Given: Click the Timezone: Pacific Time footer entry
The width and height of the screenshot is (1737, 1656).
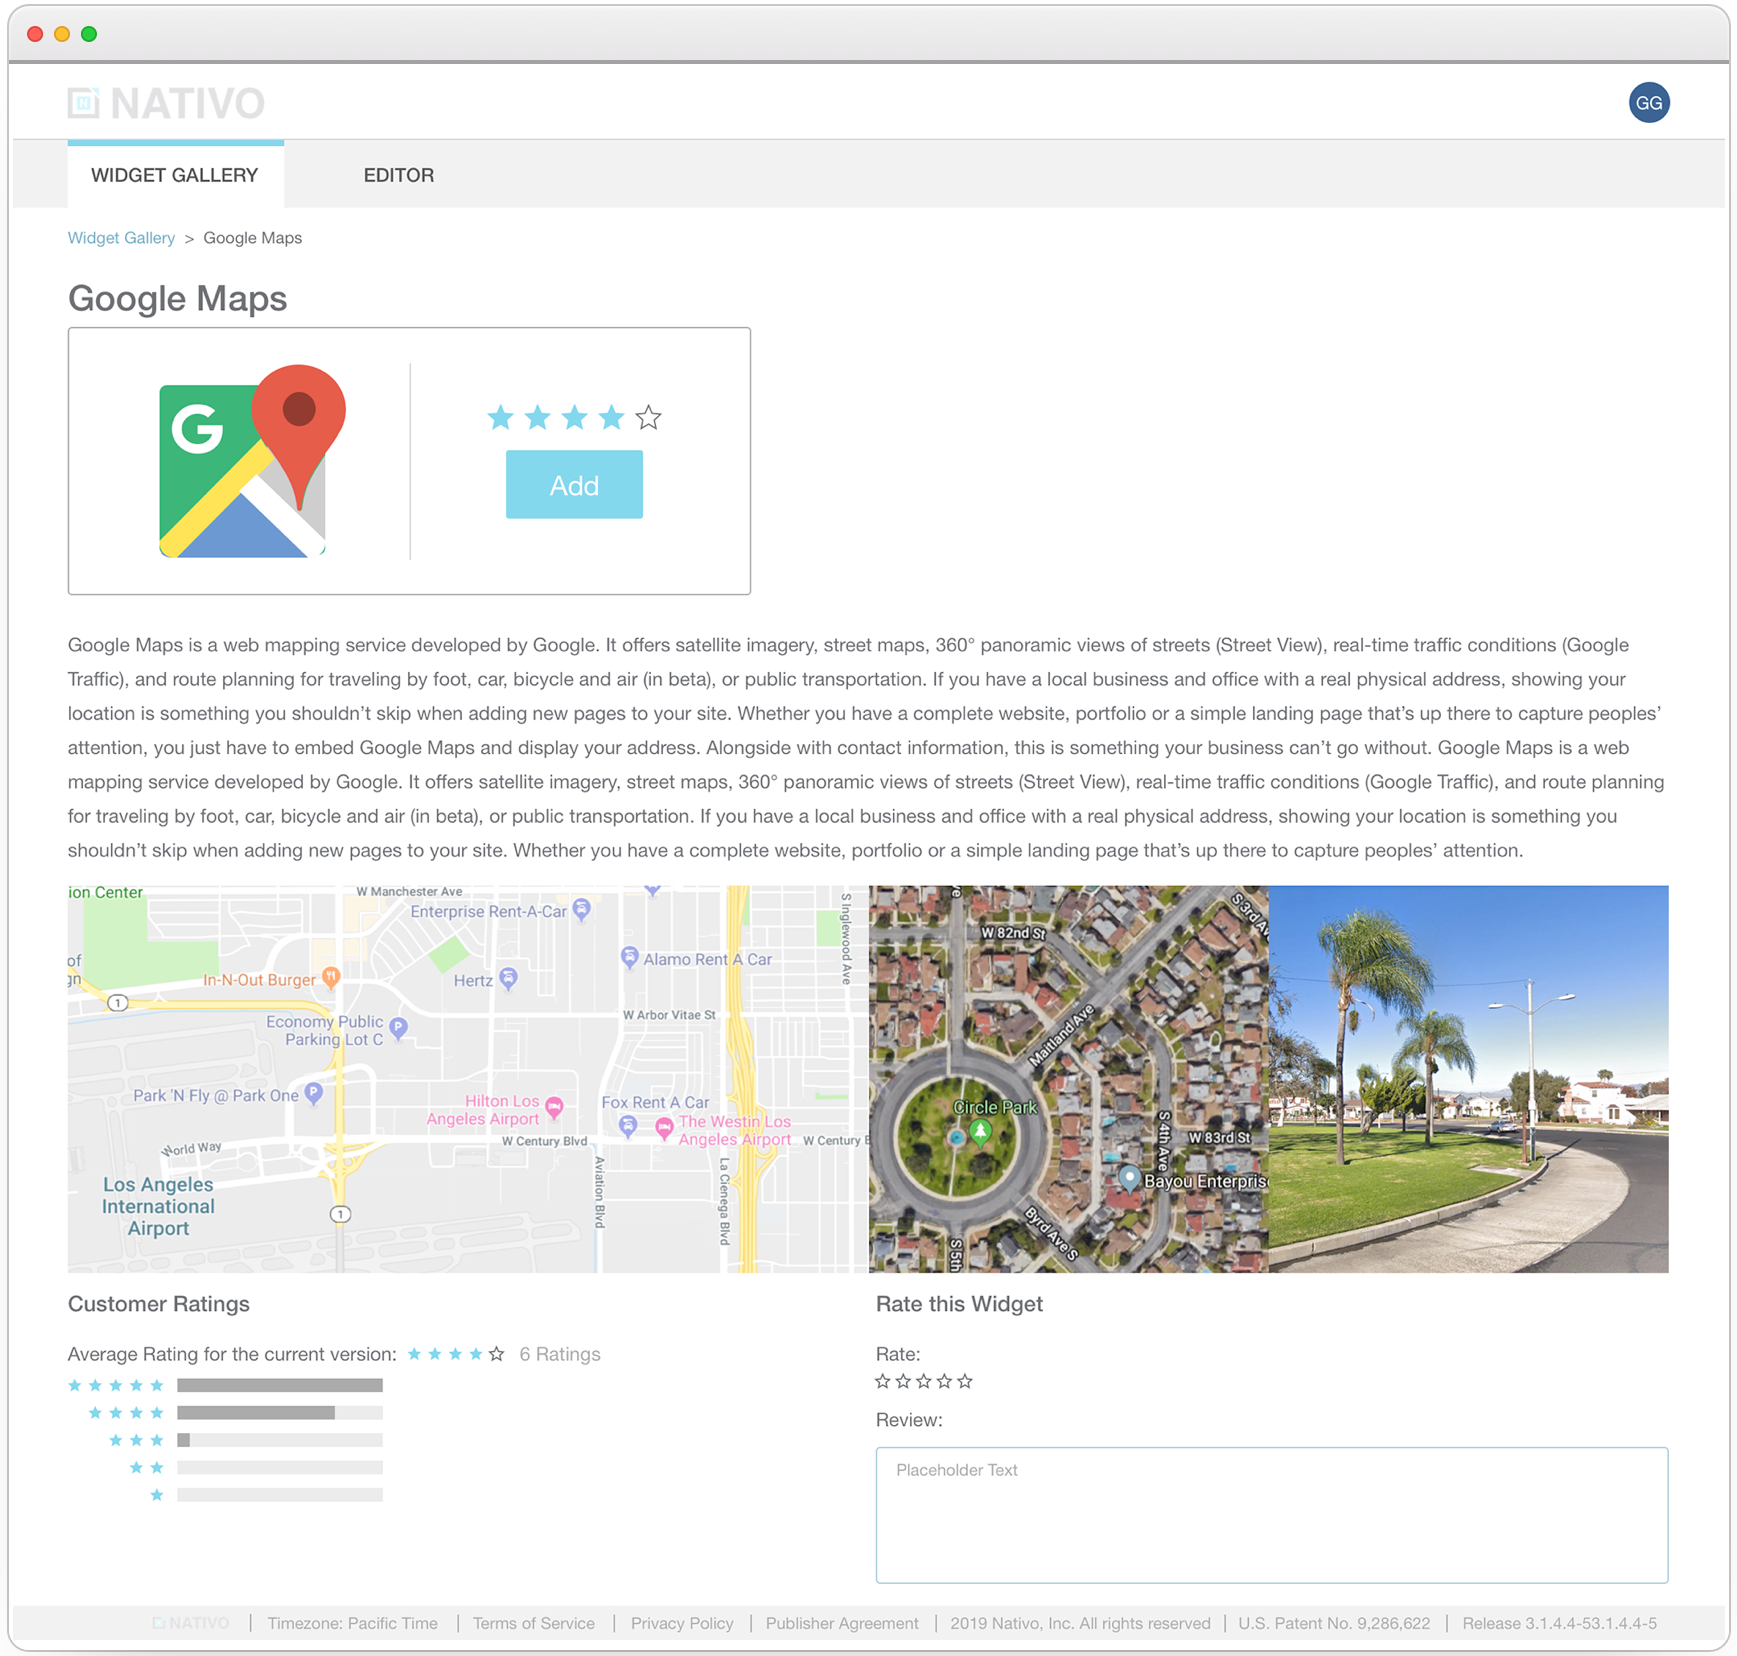Looking at the screenshot, I should (353, 1623).
